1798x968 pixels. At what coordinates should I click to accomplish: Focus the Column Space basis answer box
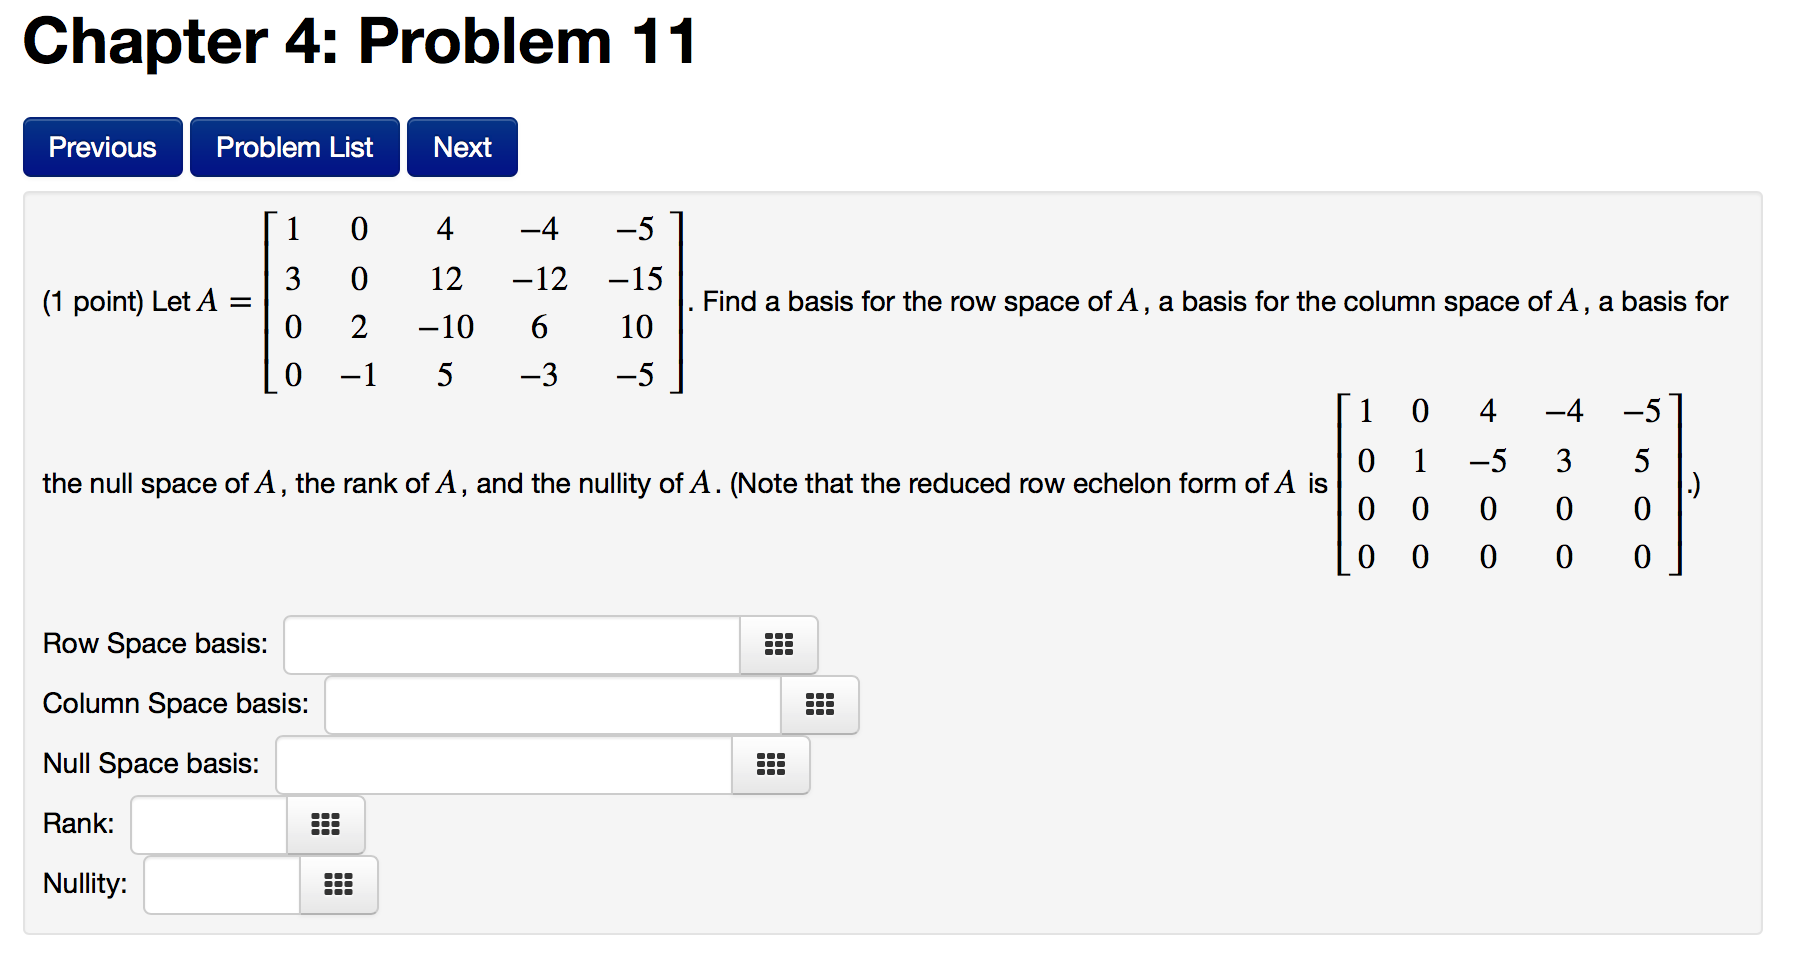click(x=553, y=705)
